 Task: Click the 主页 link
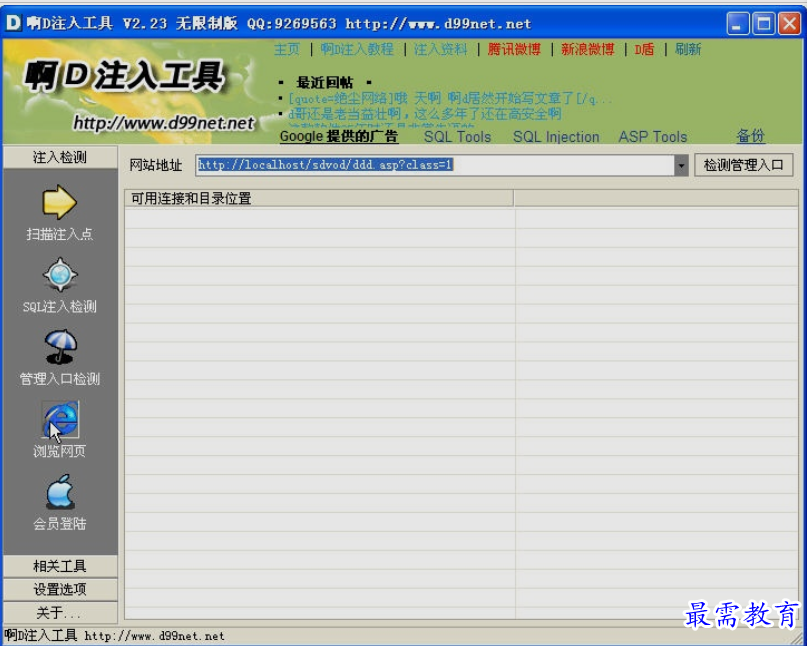click(x=287, y=49)
